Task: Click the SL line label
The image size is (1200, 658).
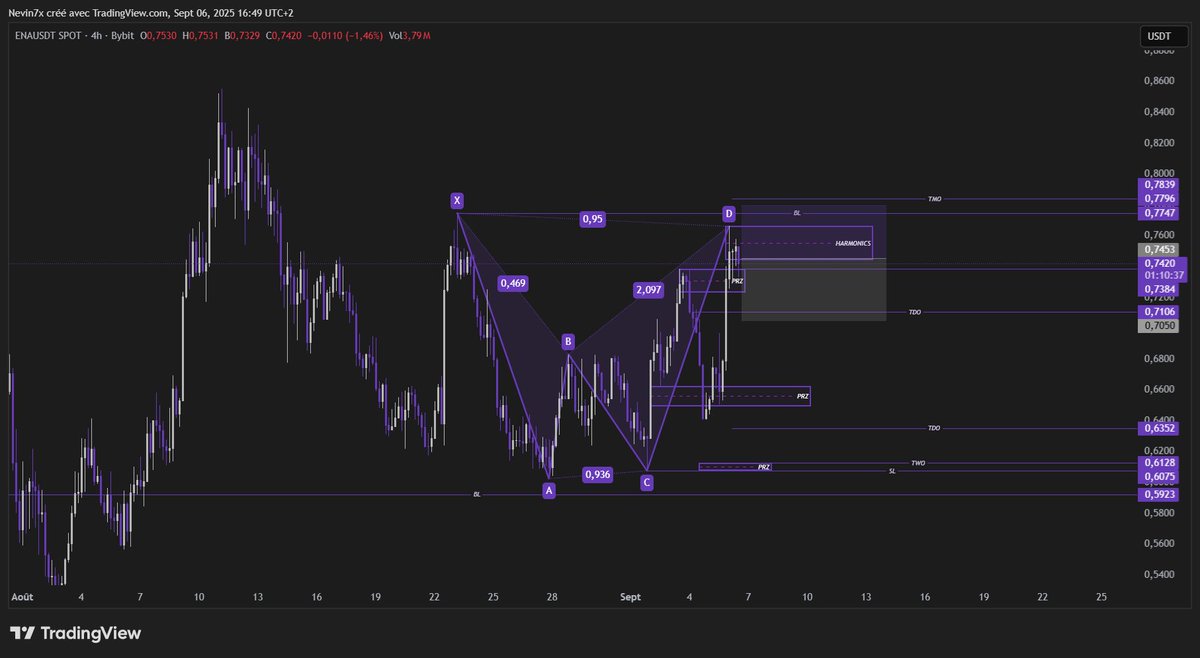Action: (x=892, y=470)
